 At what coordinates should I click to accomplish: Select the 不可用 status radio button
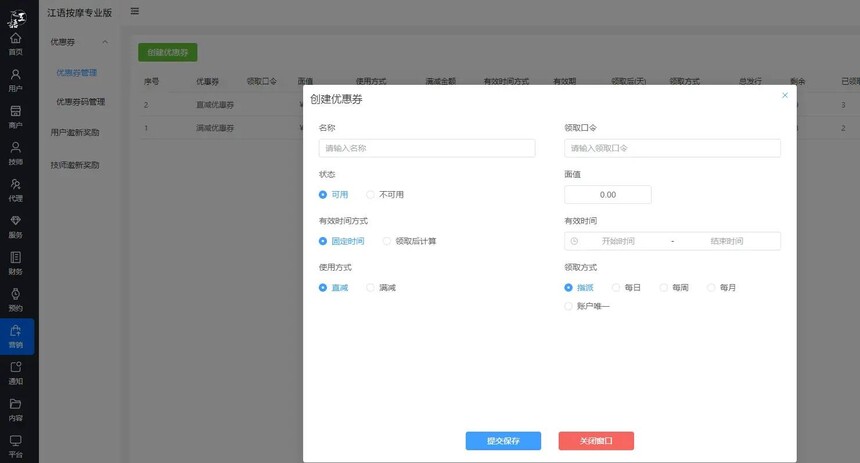371,195
